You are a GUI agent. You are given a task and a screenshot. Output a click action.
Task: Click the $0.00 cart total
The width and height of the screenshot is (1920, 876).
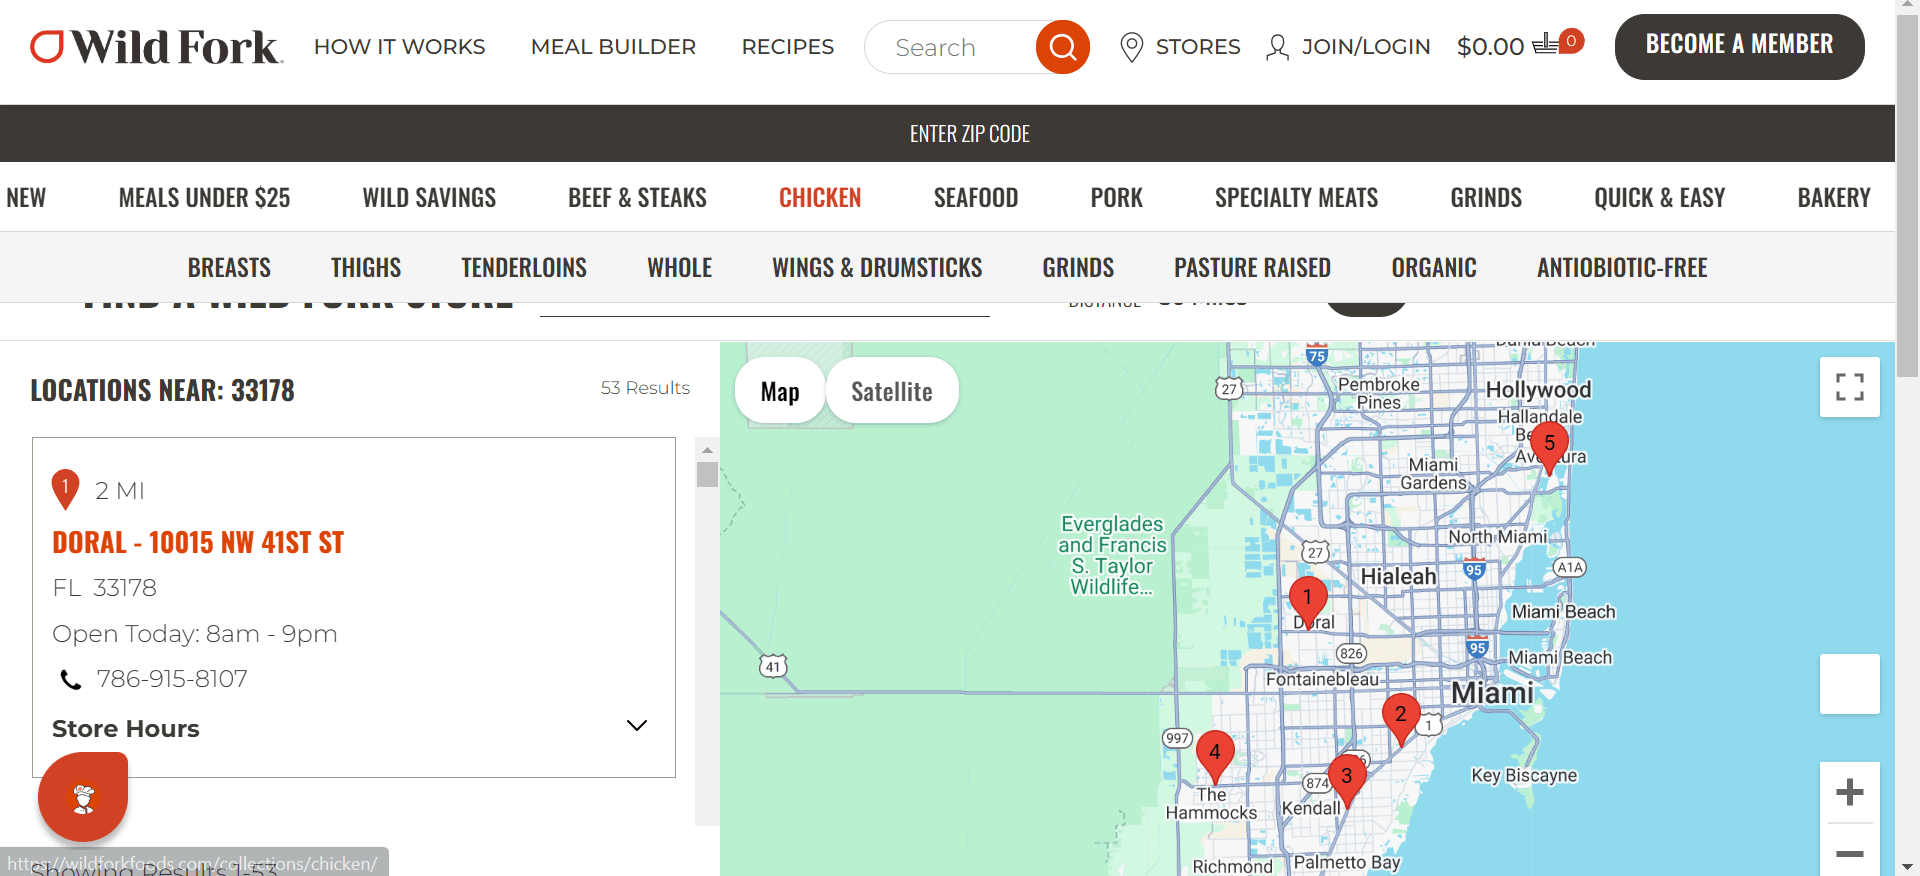pos(1490,47)
